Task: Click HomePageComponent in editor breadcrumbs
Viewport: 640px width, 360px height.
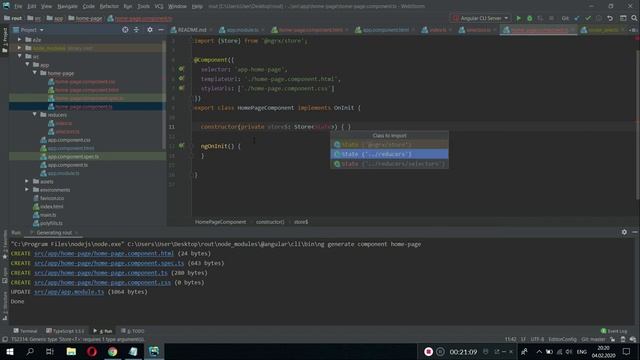Action: click(220, 222)
